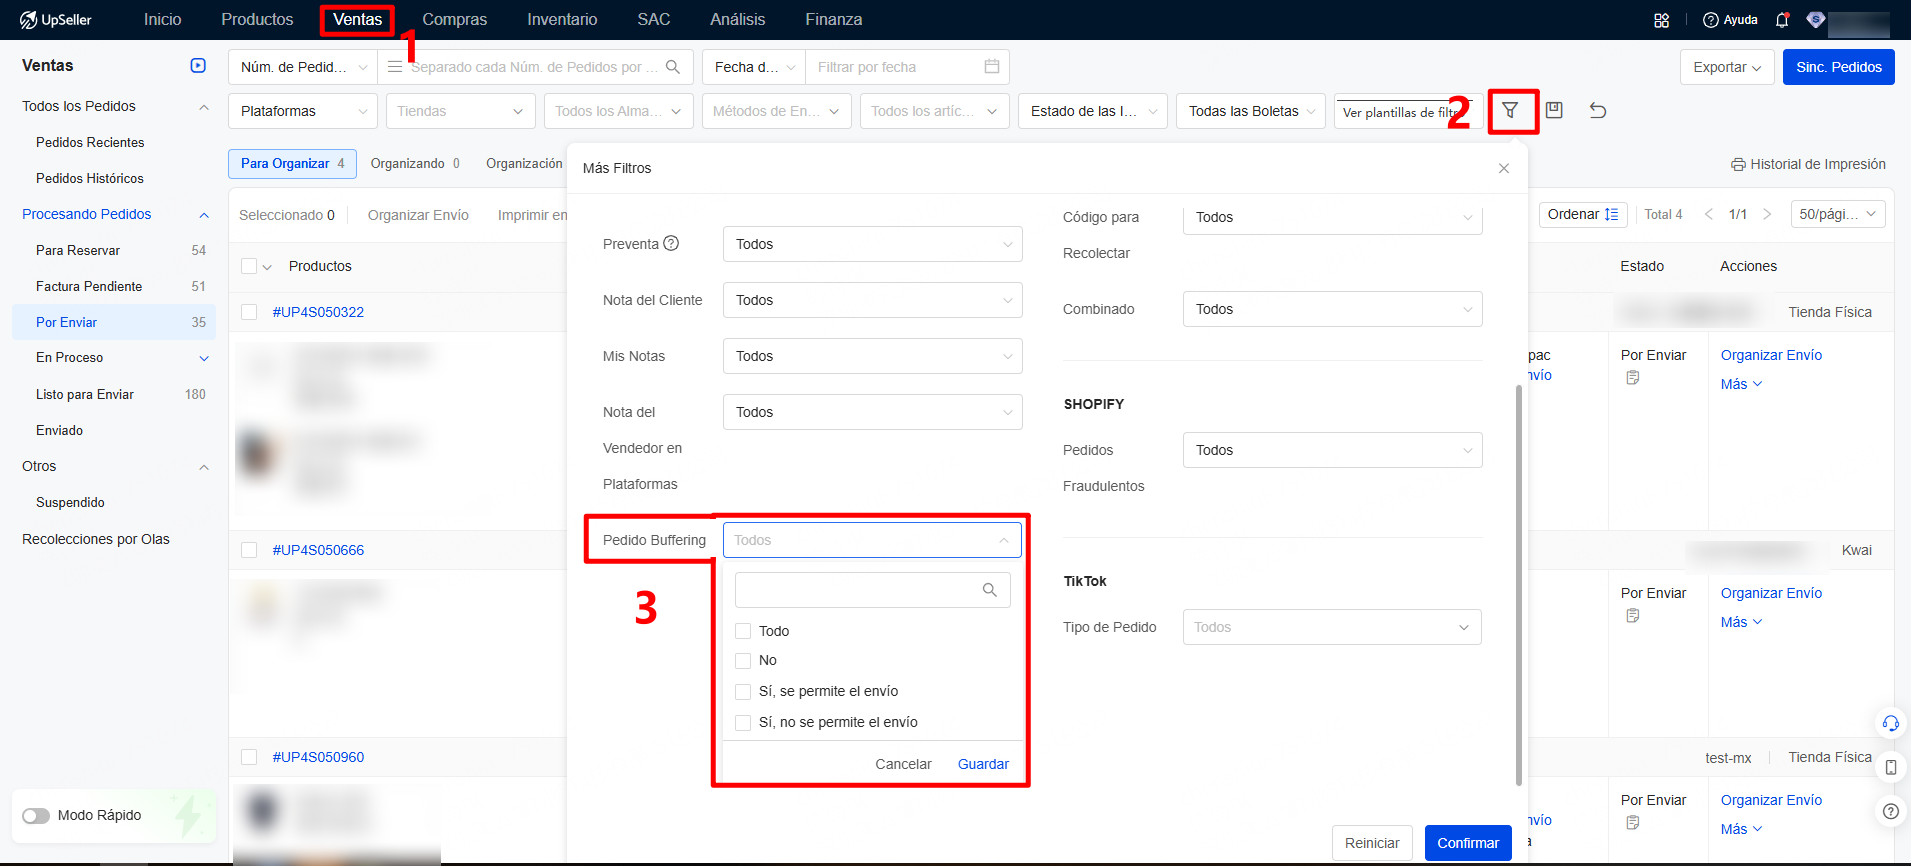
Task: Click the calendar icon in date filter
Action: pyautogui.click(x=991, y=67)
